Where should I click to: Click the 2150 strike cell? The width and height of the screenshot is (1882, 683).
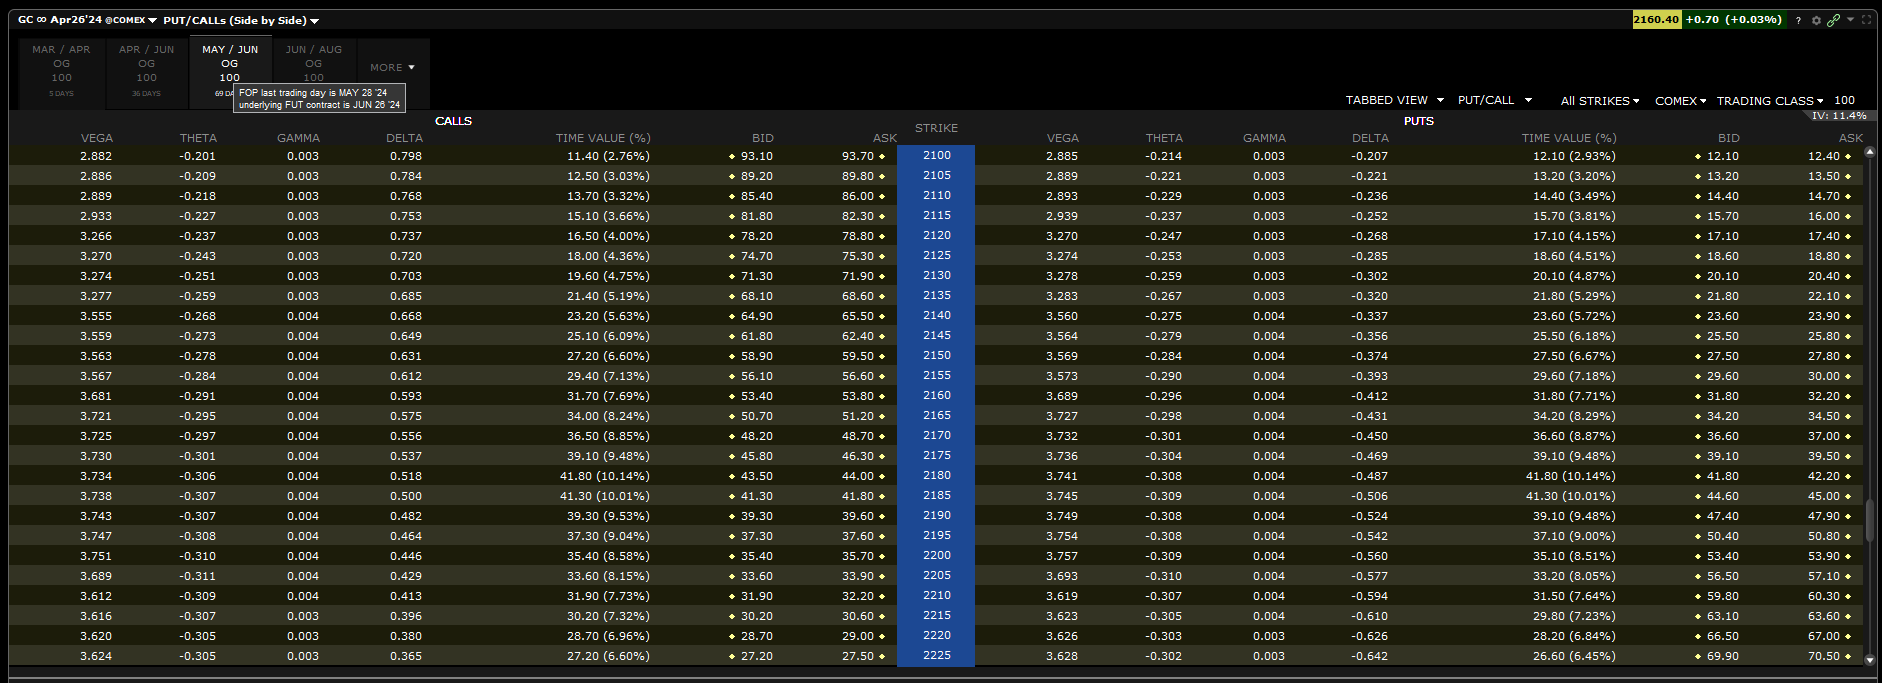click(x=936, y=356)
